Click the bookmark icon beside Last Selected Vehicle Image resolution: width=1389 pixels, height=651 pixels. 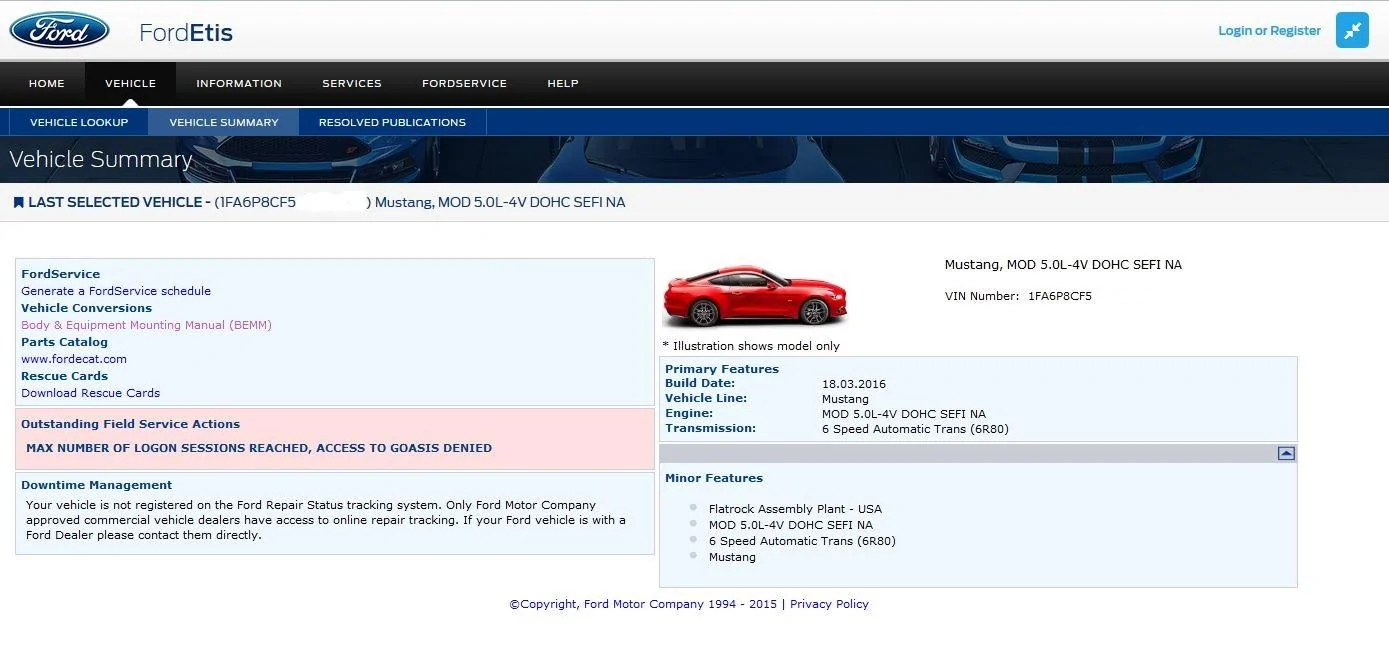tap(18, 202)
